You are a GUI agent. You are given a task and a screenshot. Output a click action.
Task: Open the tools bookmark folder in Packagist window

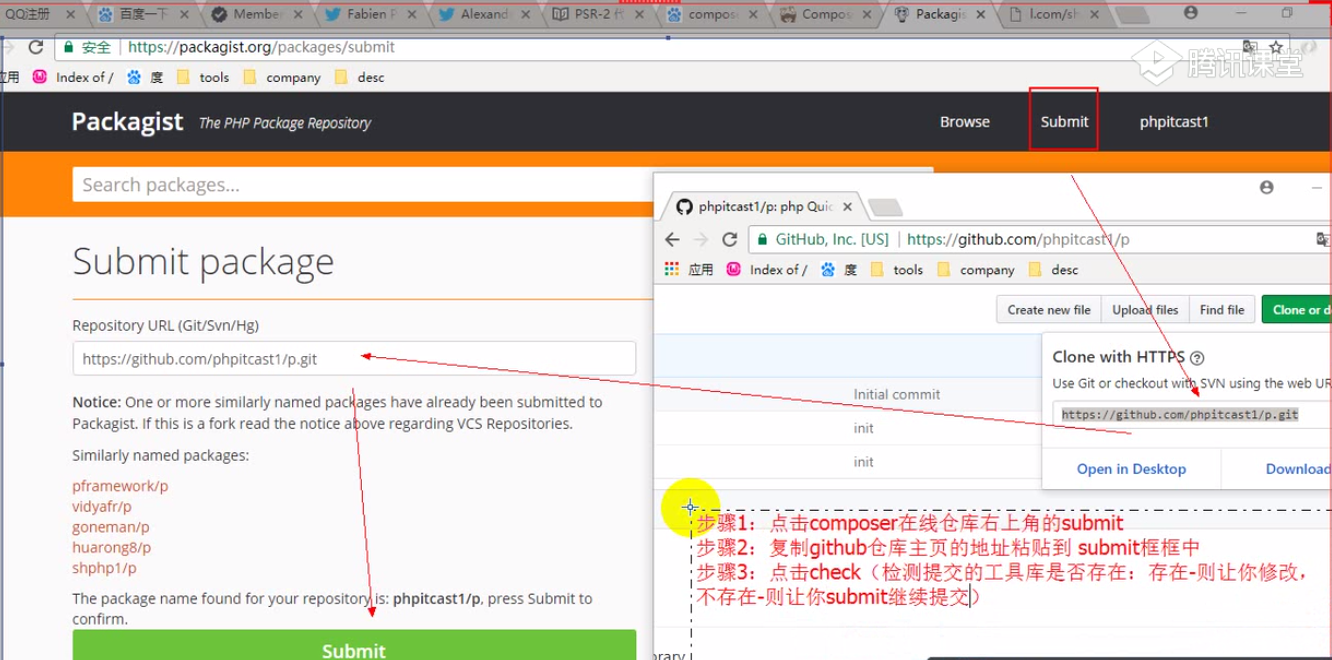click(203, 77)
